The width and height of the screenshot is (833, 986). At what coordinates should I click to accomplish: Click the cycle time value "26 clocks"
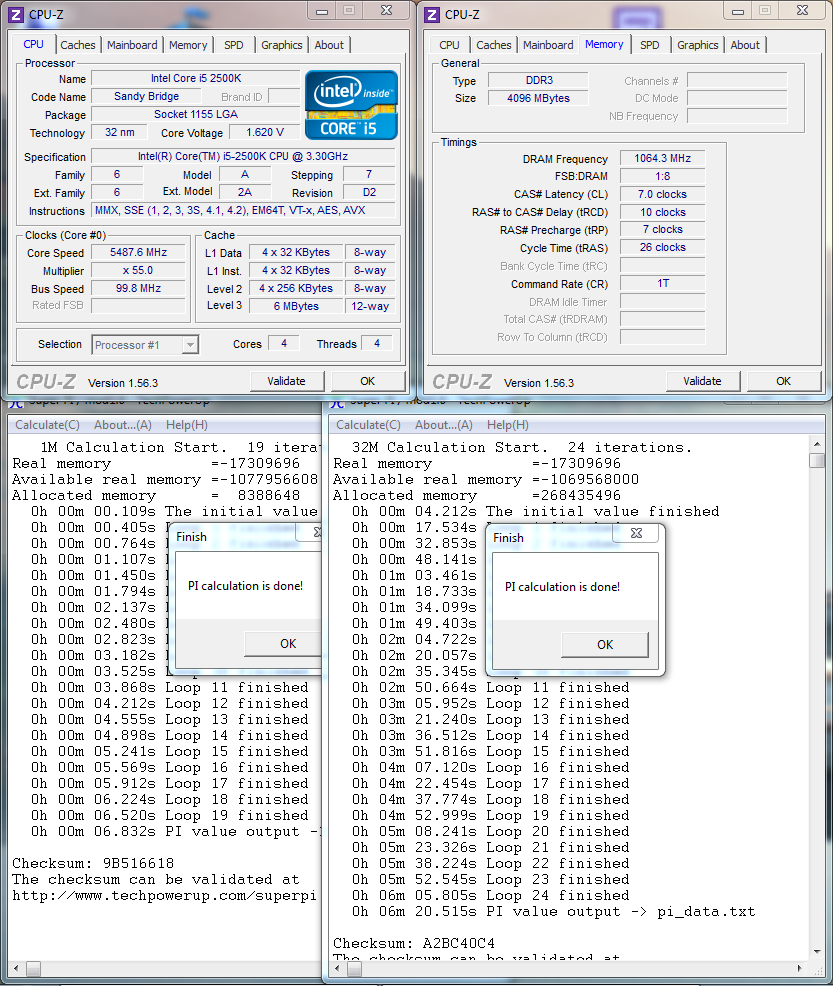coord(663,248)
